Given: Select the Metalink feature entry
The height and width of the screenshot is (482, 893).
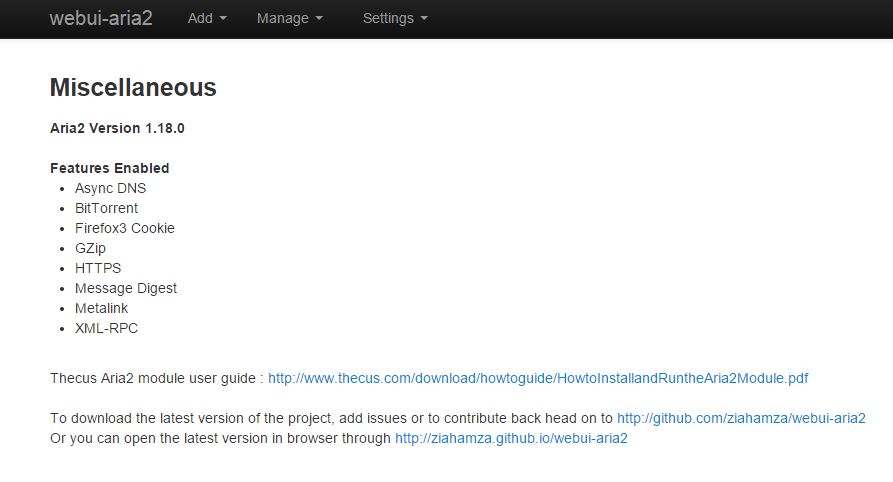Looking at the screenshot, I should [x=101, y=308].
